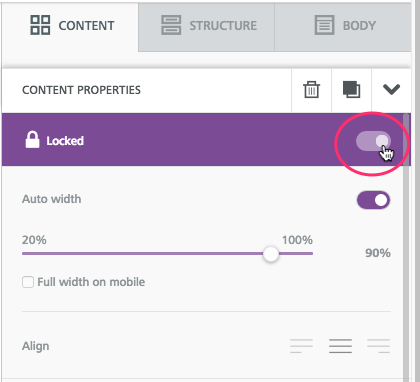420x382 pixels.
Task: Toggle the Locked switch off
Action: coord(373,141)
